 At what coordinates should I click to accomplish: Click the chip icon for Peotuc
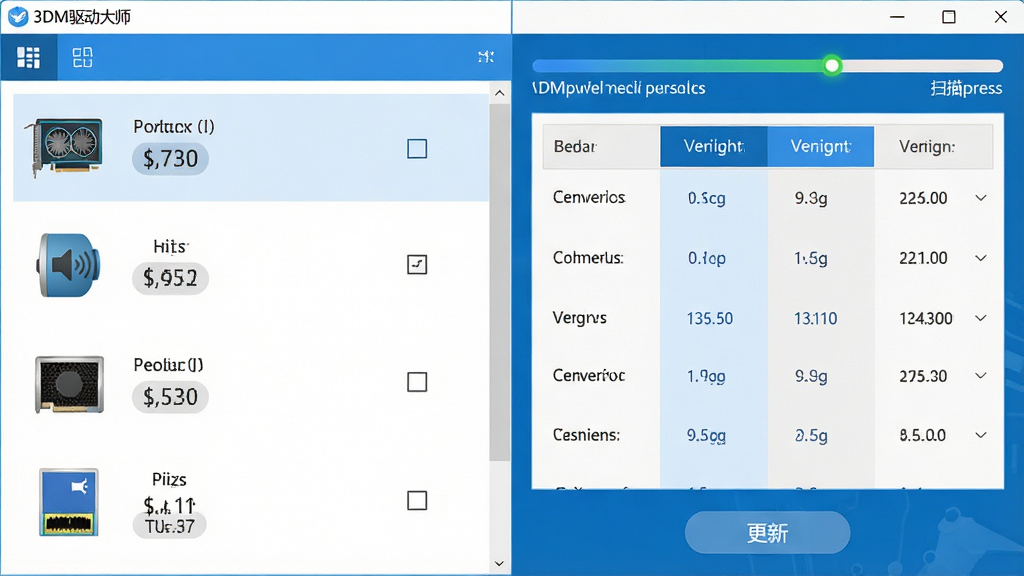pyautogui.click(x=69, y=384)
